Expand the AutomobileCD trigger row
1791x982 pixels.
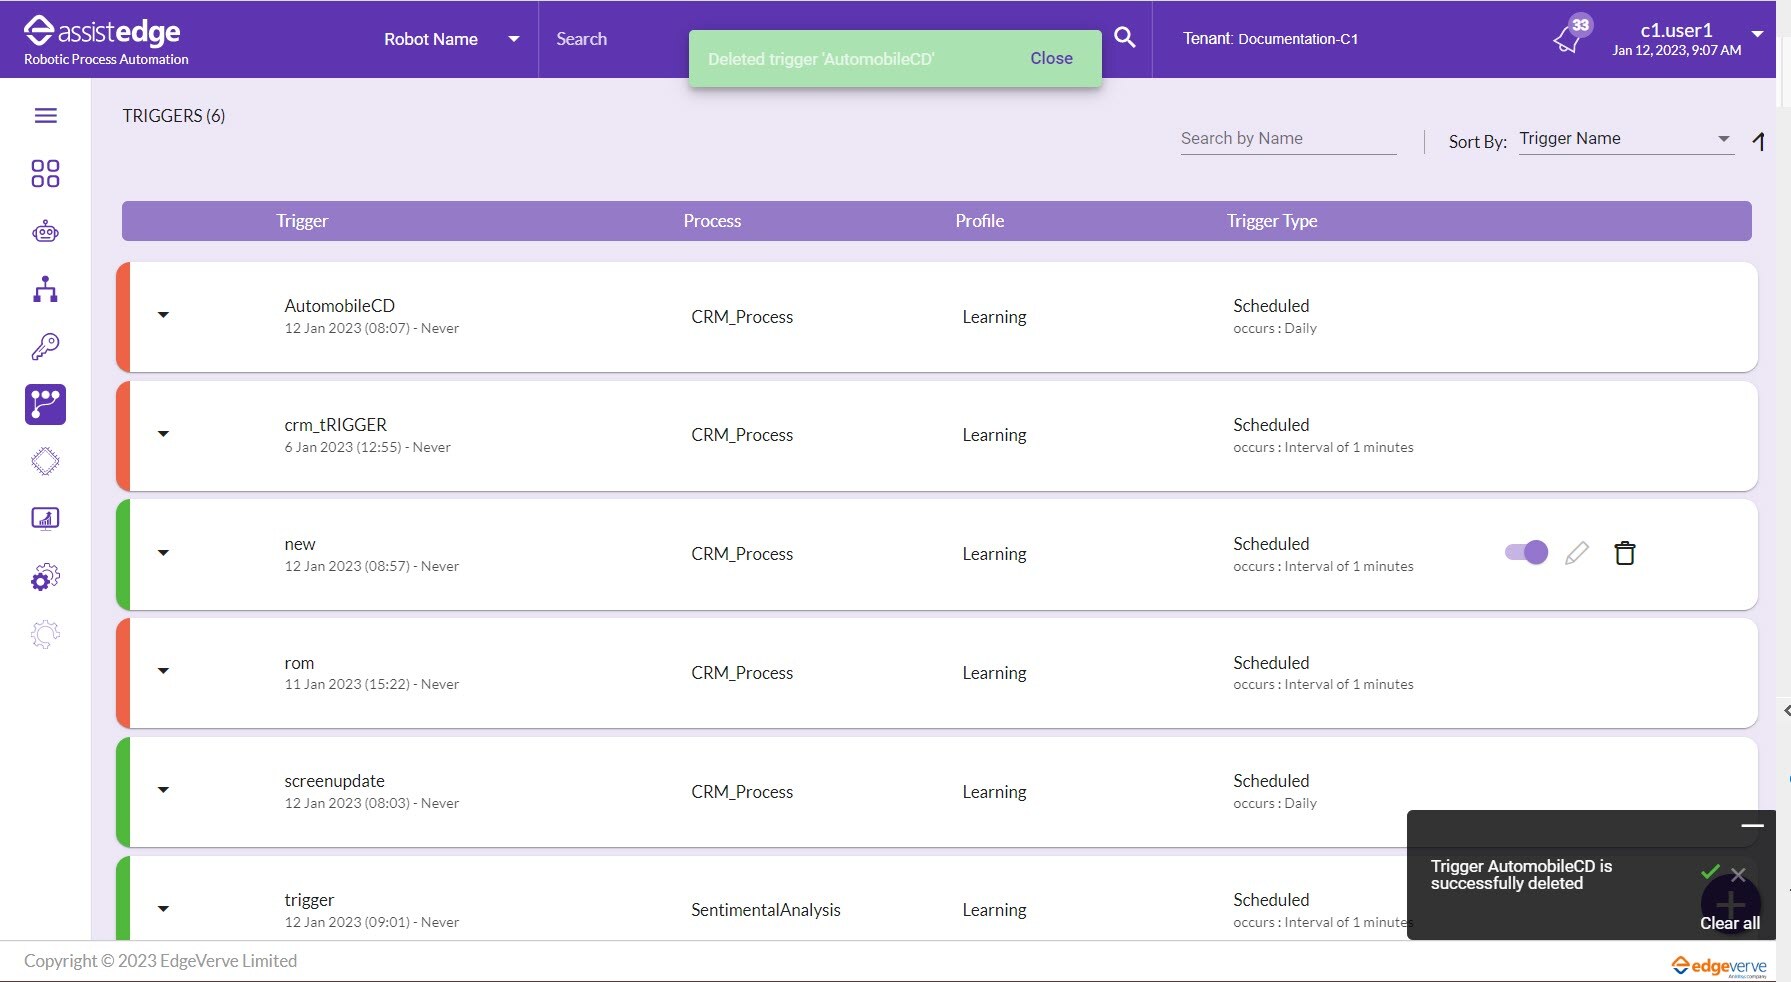[x=164, y=315]
